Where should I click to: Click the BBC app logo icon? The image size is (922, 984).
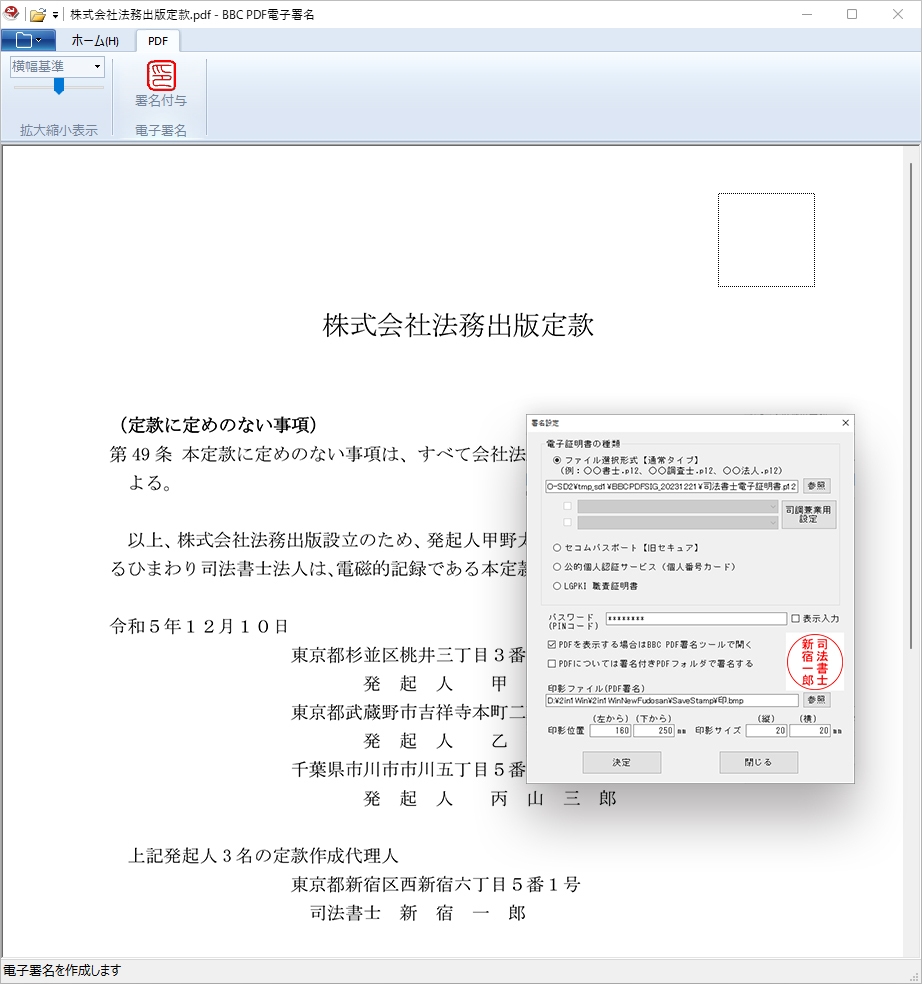click(12, 14)
